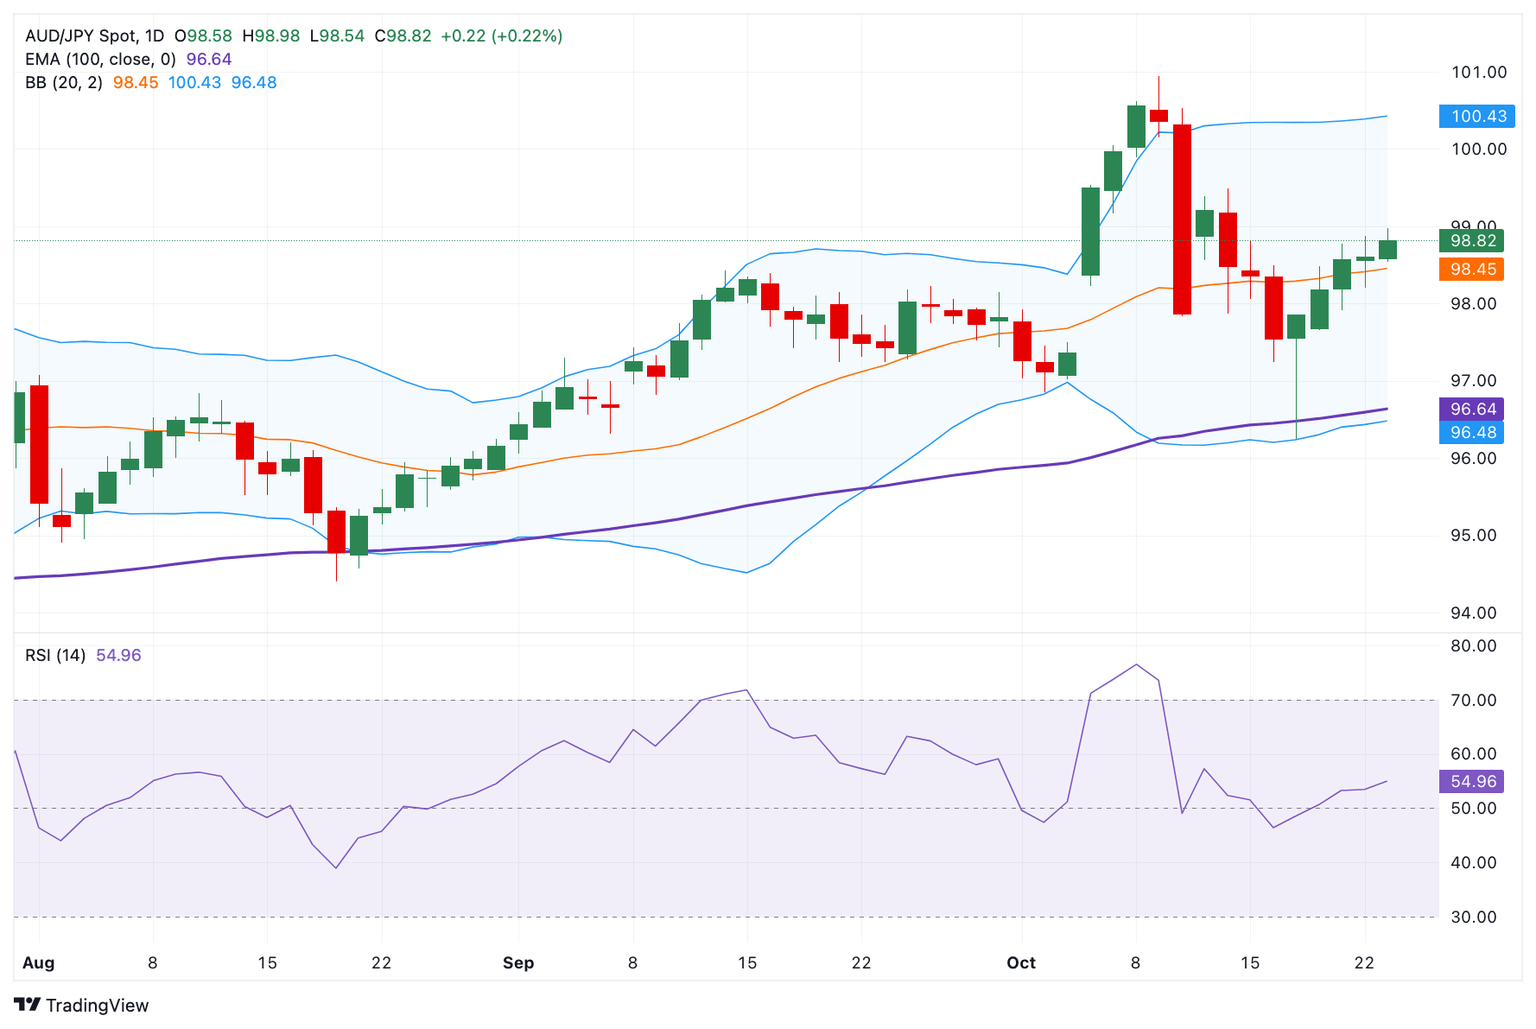Screen dimensions: 1536x1029
Task: Click the large red candle after Oct 8
Action: pos(1182,220)
